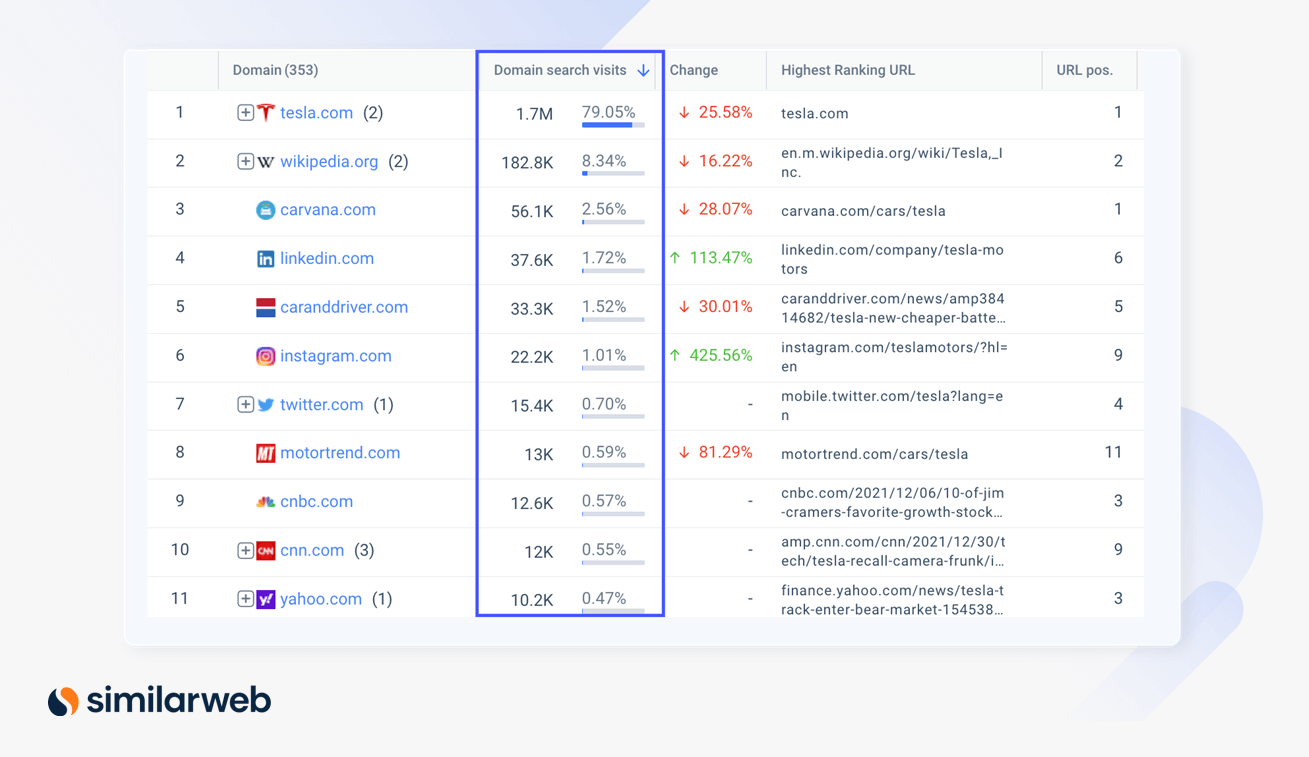Image resolution: width=1309 pixels, height=757 pixels.
Task: Click the Highest Ranking URL column header
Action: click(x=848, y=70)
